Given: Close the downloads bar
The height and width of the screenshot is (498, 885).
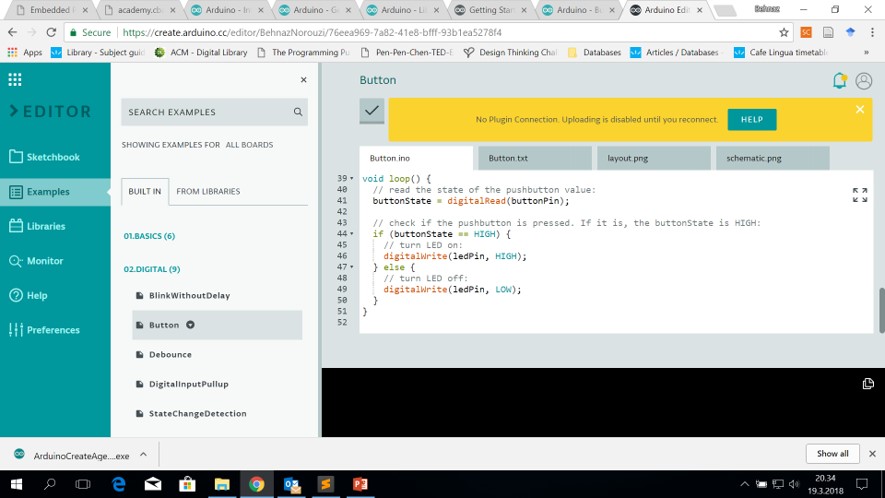Looking at the screenshot, I should tap(873, 453).
